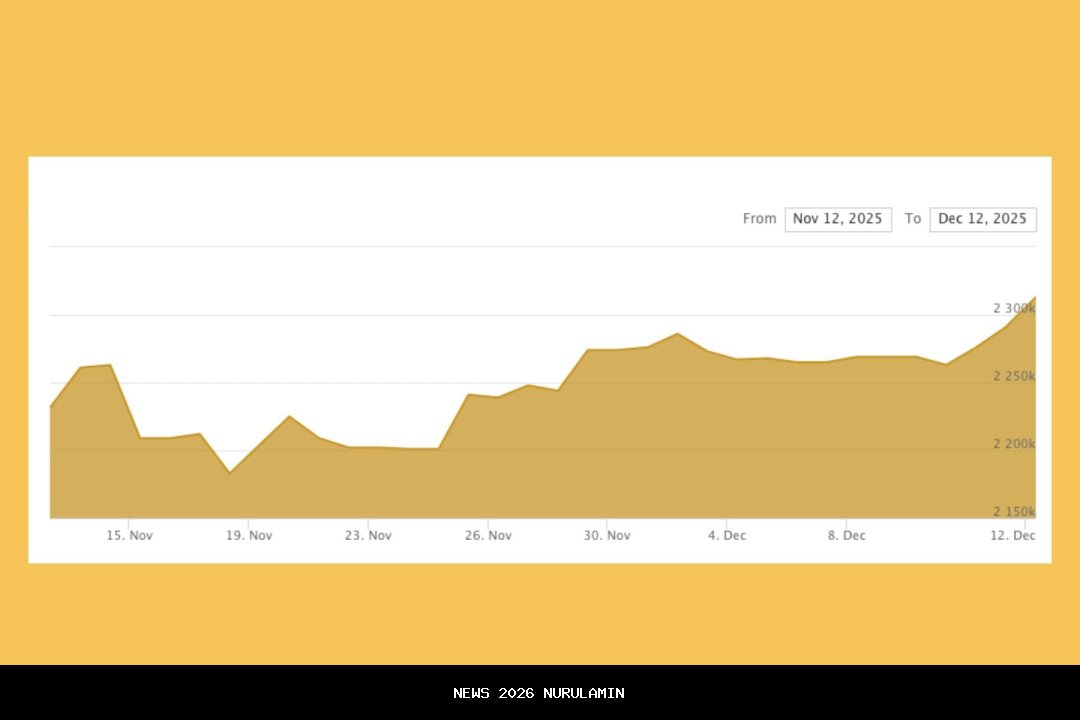Select the 15. Nov x-axis label
This screenshot has width=1080, height=720.
pos(129,536)
